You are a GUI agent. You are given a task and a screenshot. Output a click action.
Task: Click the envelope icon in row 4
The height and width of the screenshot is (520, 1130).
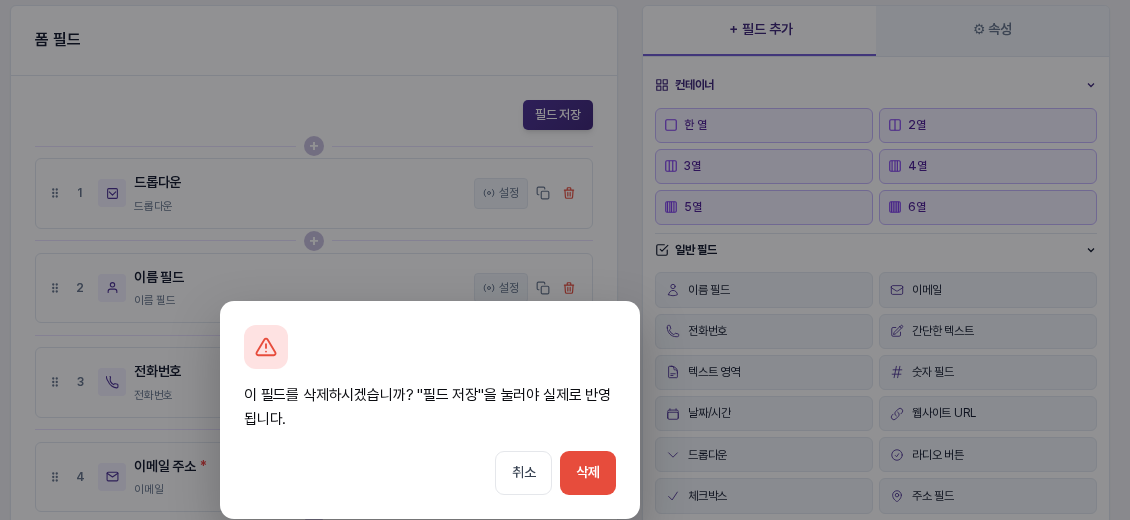click(x=112, y=477)
